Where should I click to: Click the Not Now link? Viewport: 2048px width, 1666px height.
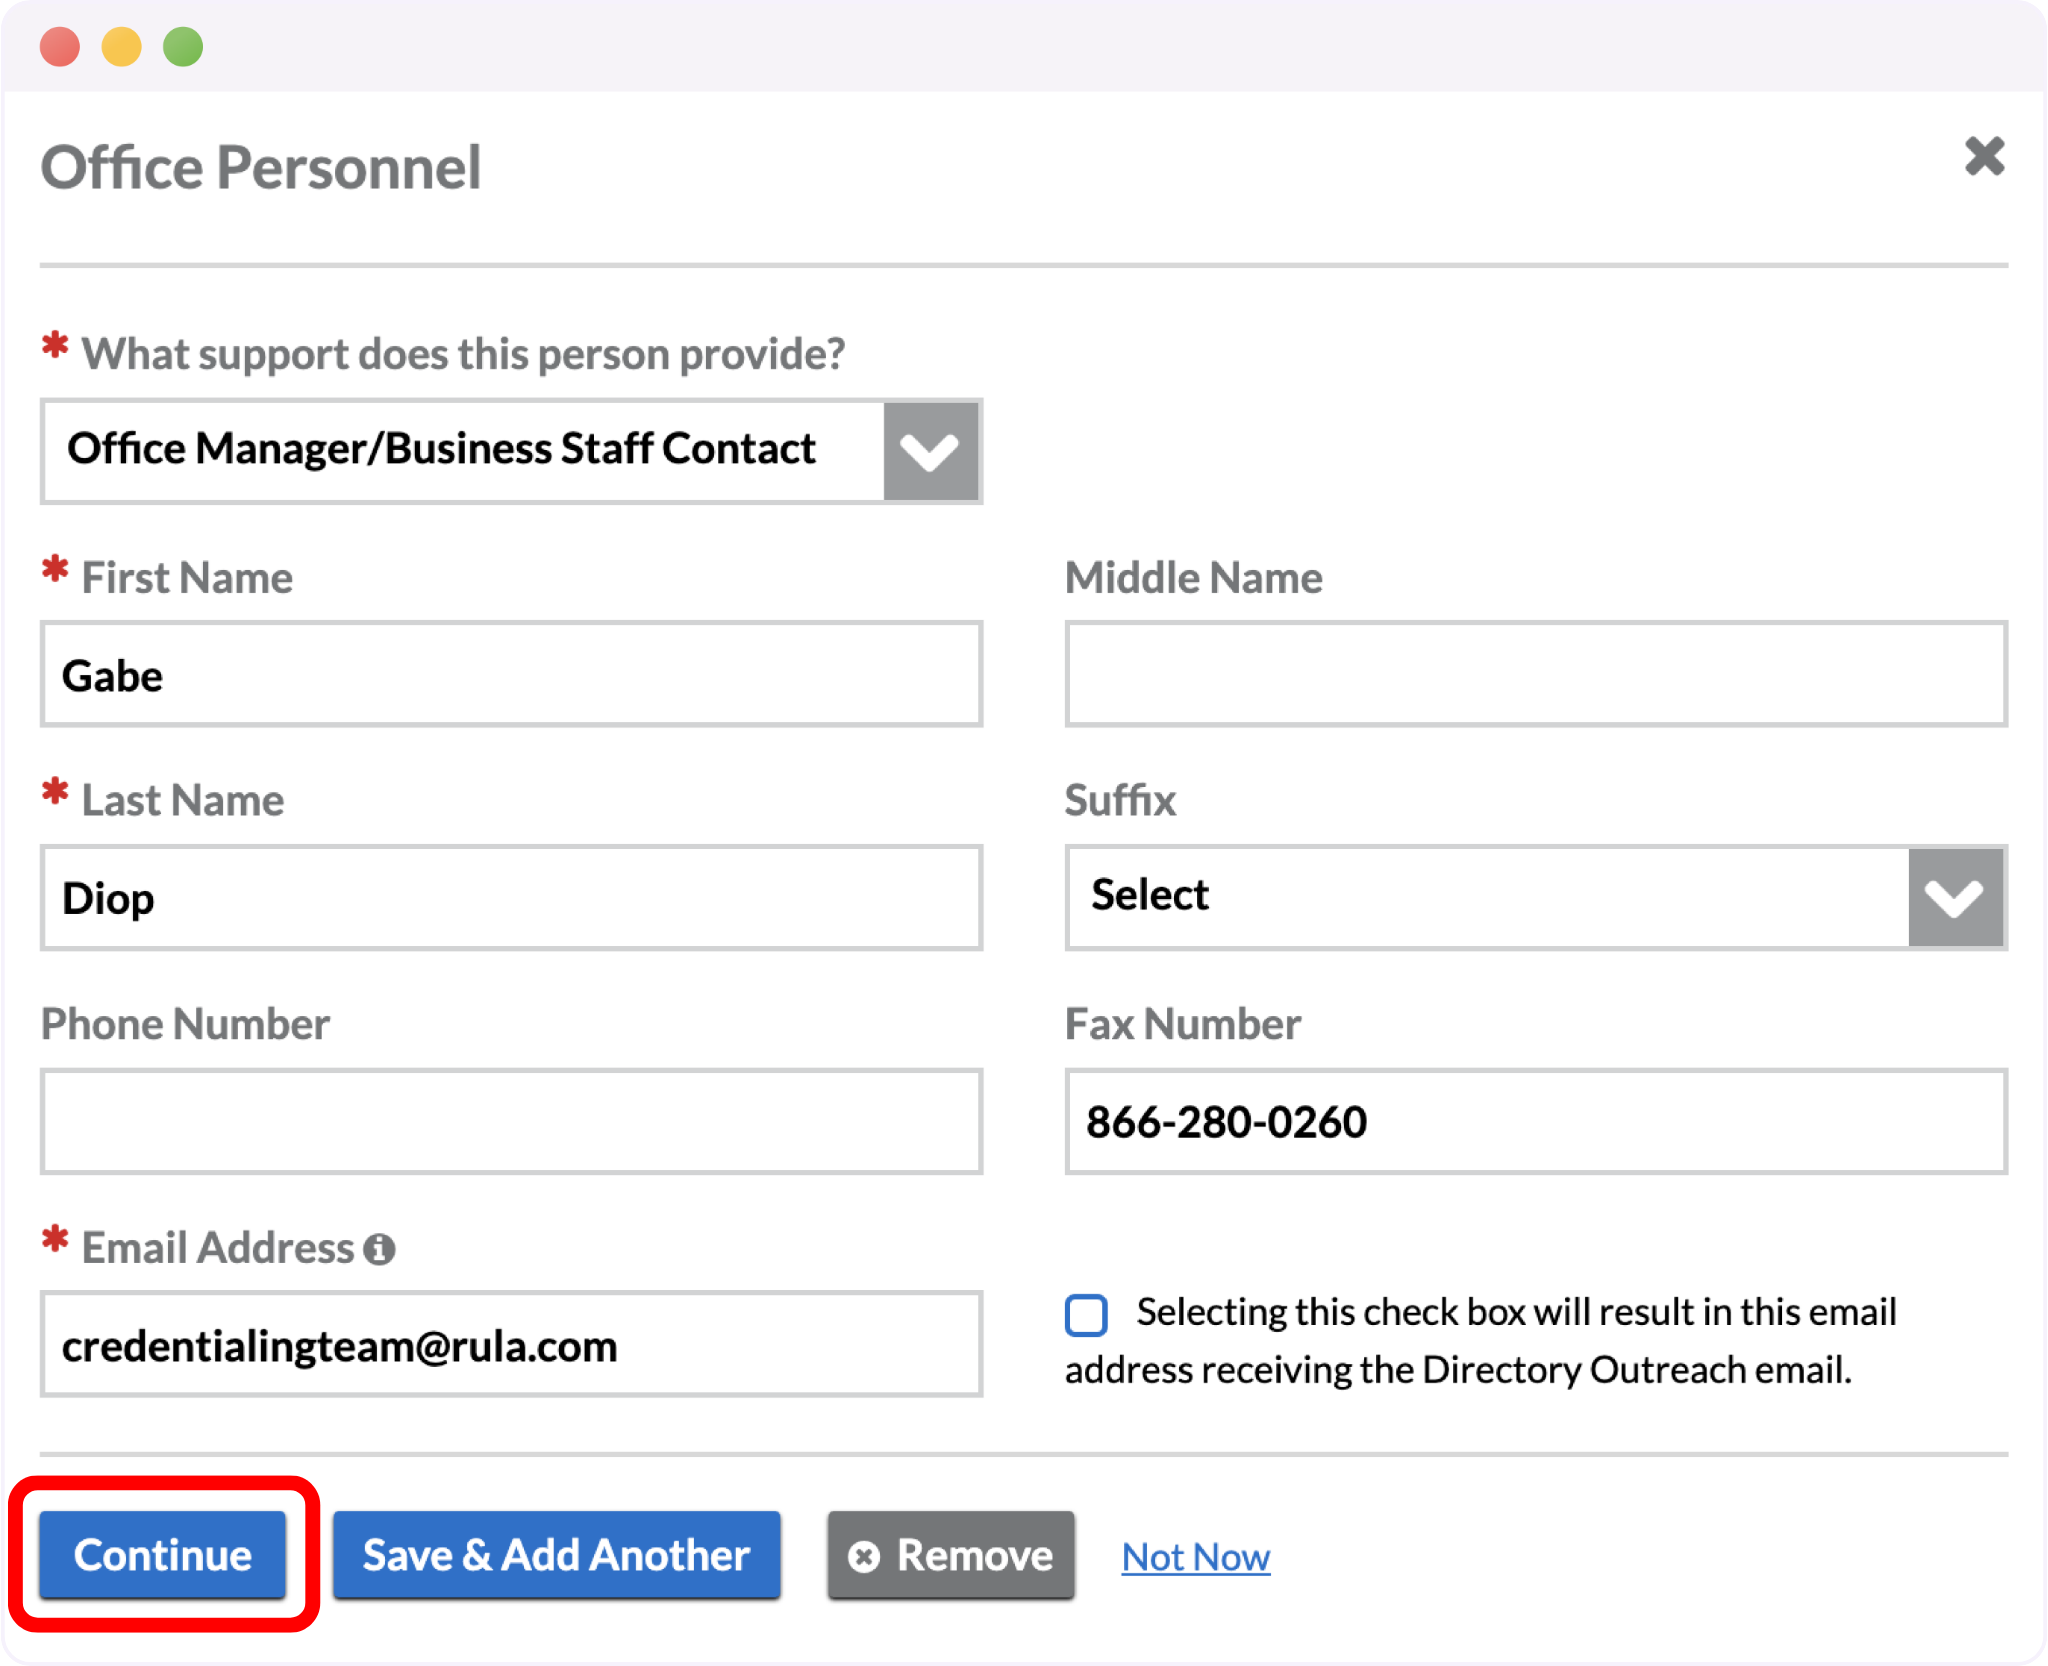click(x=1195, y=1557)
